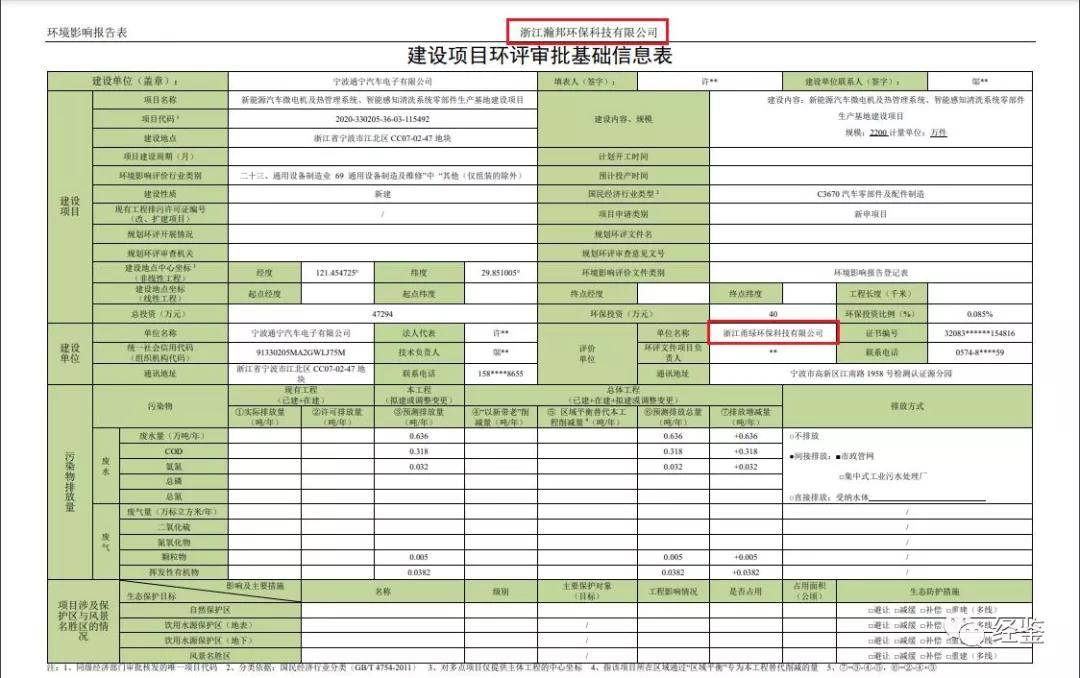Select the 市政管网 option under 间接排放
This screenshot has width=1080, height=678.
click(837, 455)
